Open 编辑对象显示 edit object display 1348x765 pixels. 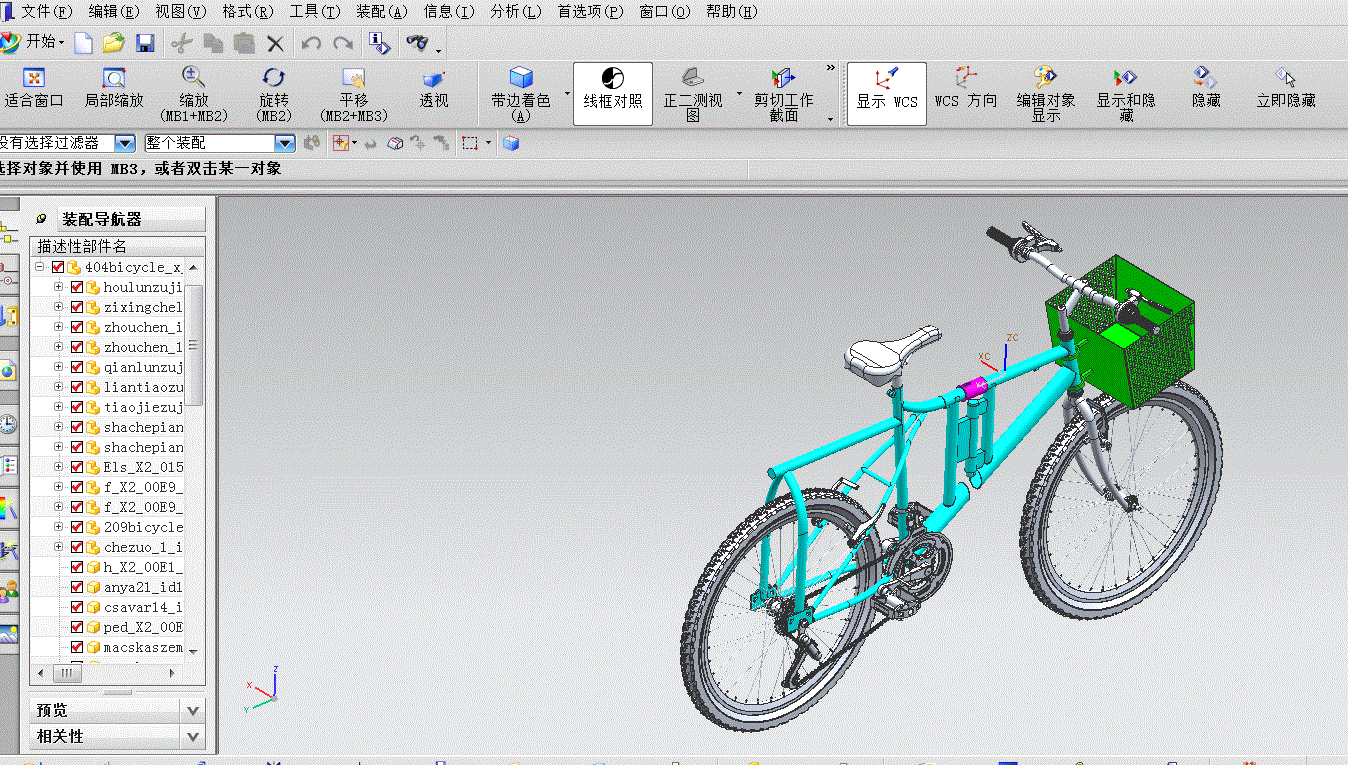pos(1046,78)
